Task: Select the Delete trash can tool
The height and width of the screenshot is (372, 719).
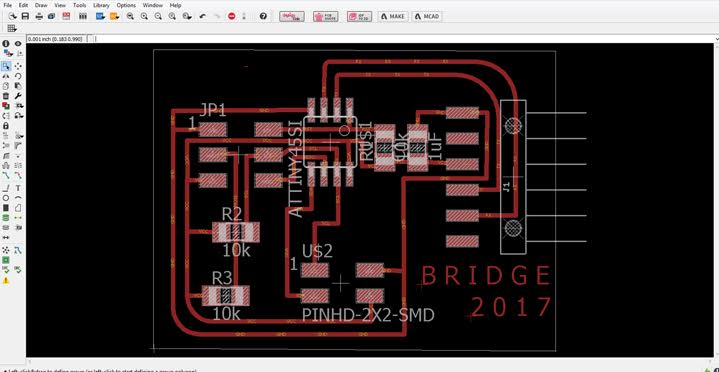Action: (x=6, y=96)
